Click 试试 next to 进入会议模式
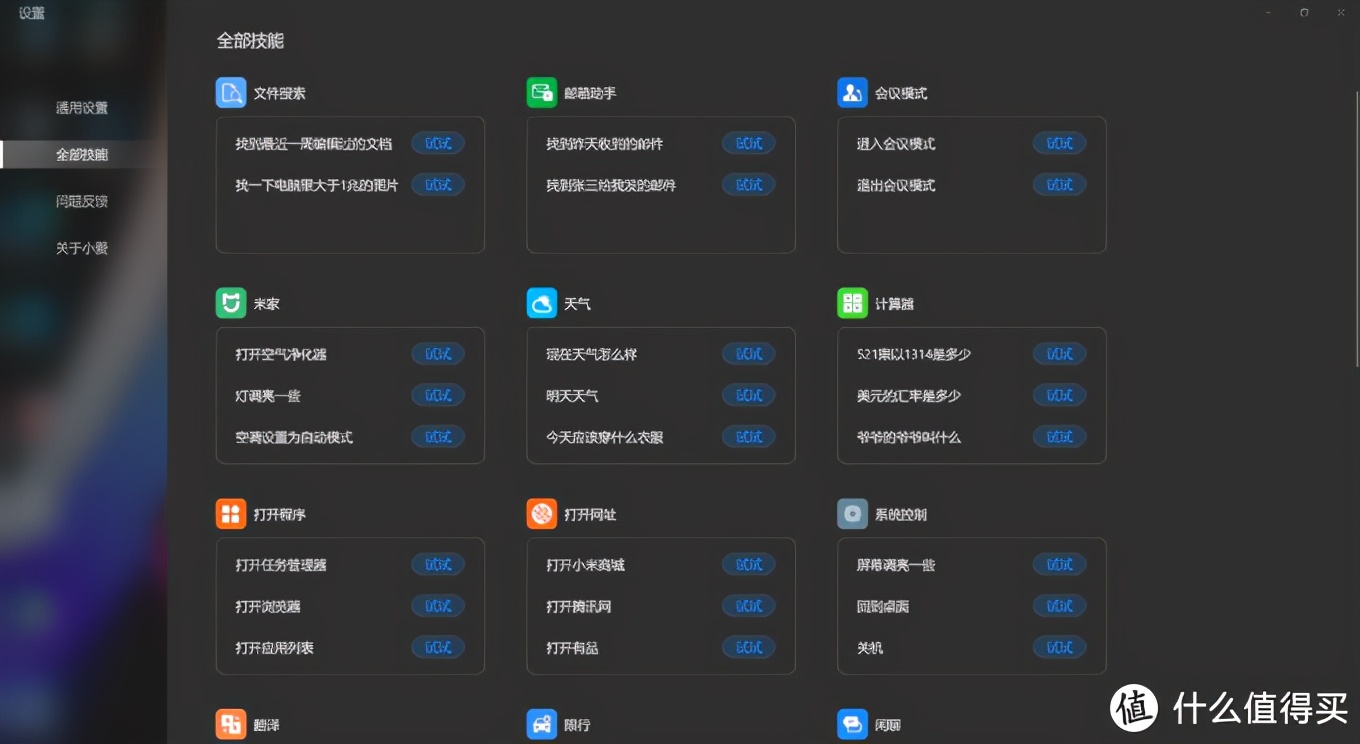 click(1059, 143)
